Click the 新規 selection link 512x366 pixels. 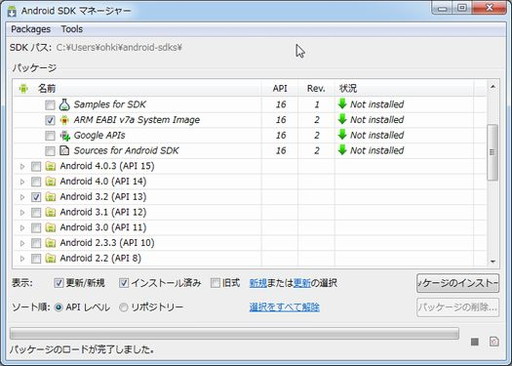258,283
